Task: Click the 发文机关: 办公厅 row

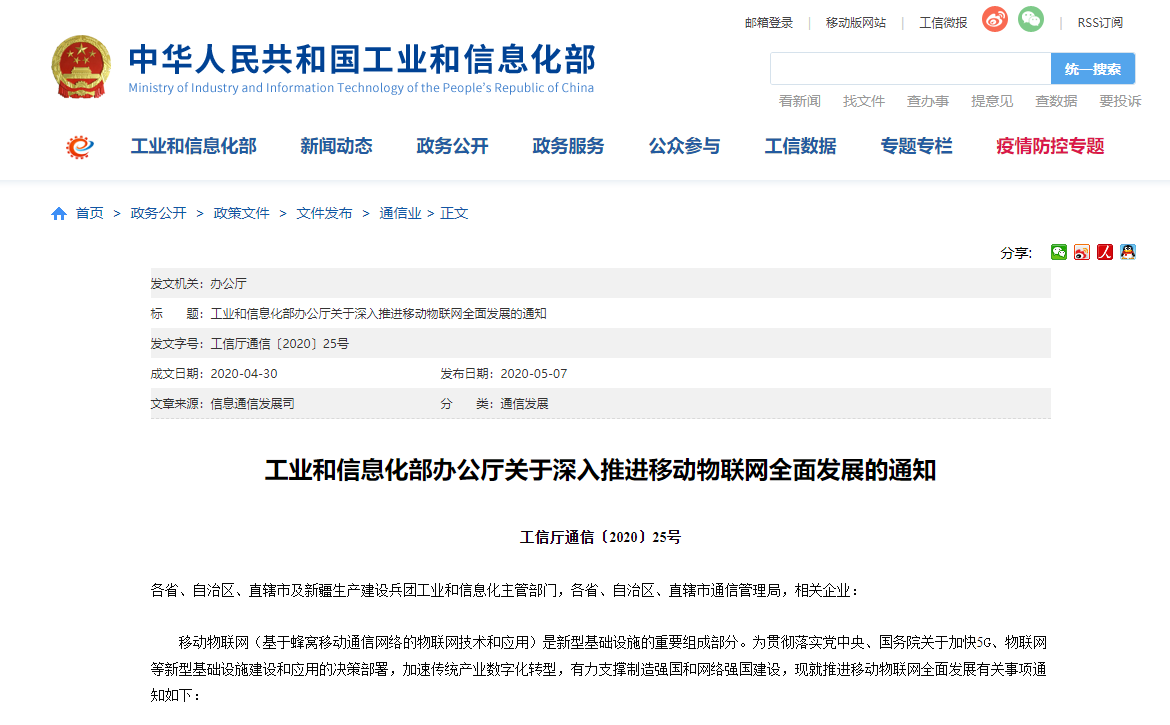Action: pos(601,283)
